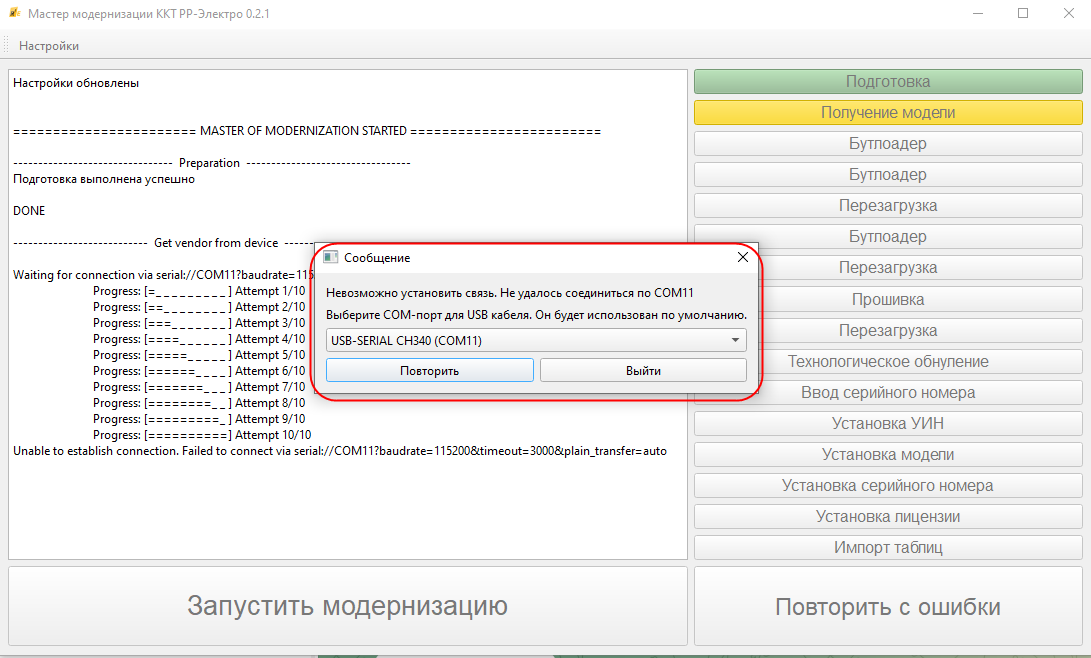
Task: Choose the Прошивка step button
Action: [887, 299]
